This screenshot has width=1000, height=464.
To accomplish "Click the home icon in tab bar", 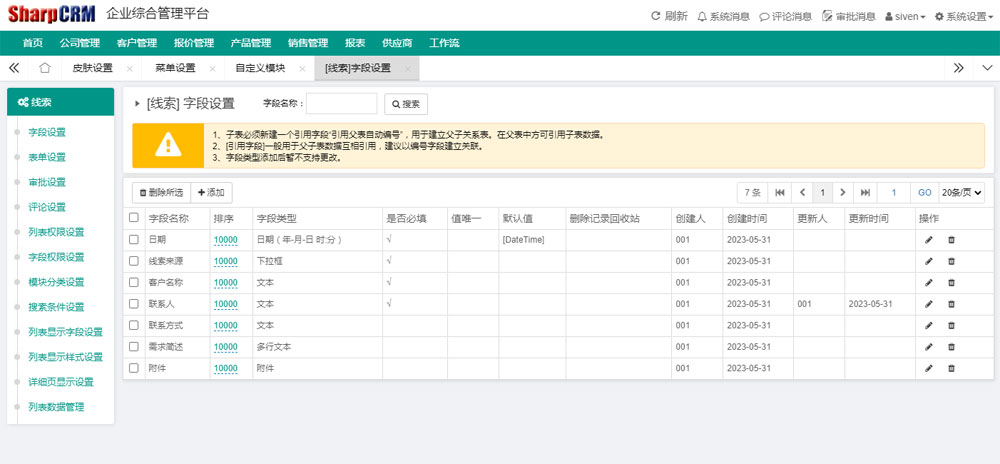I will [x=44, y=68].
